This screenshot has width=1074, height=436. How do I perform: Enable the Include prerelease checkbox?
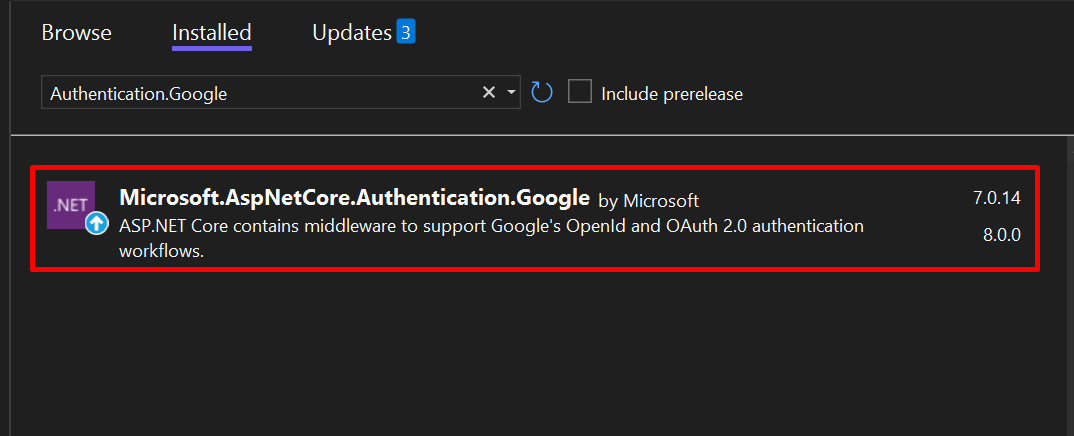click(579, 92)
